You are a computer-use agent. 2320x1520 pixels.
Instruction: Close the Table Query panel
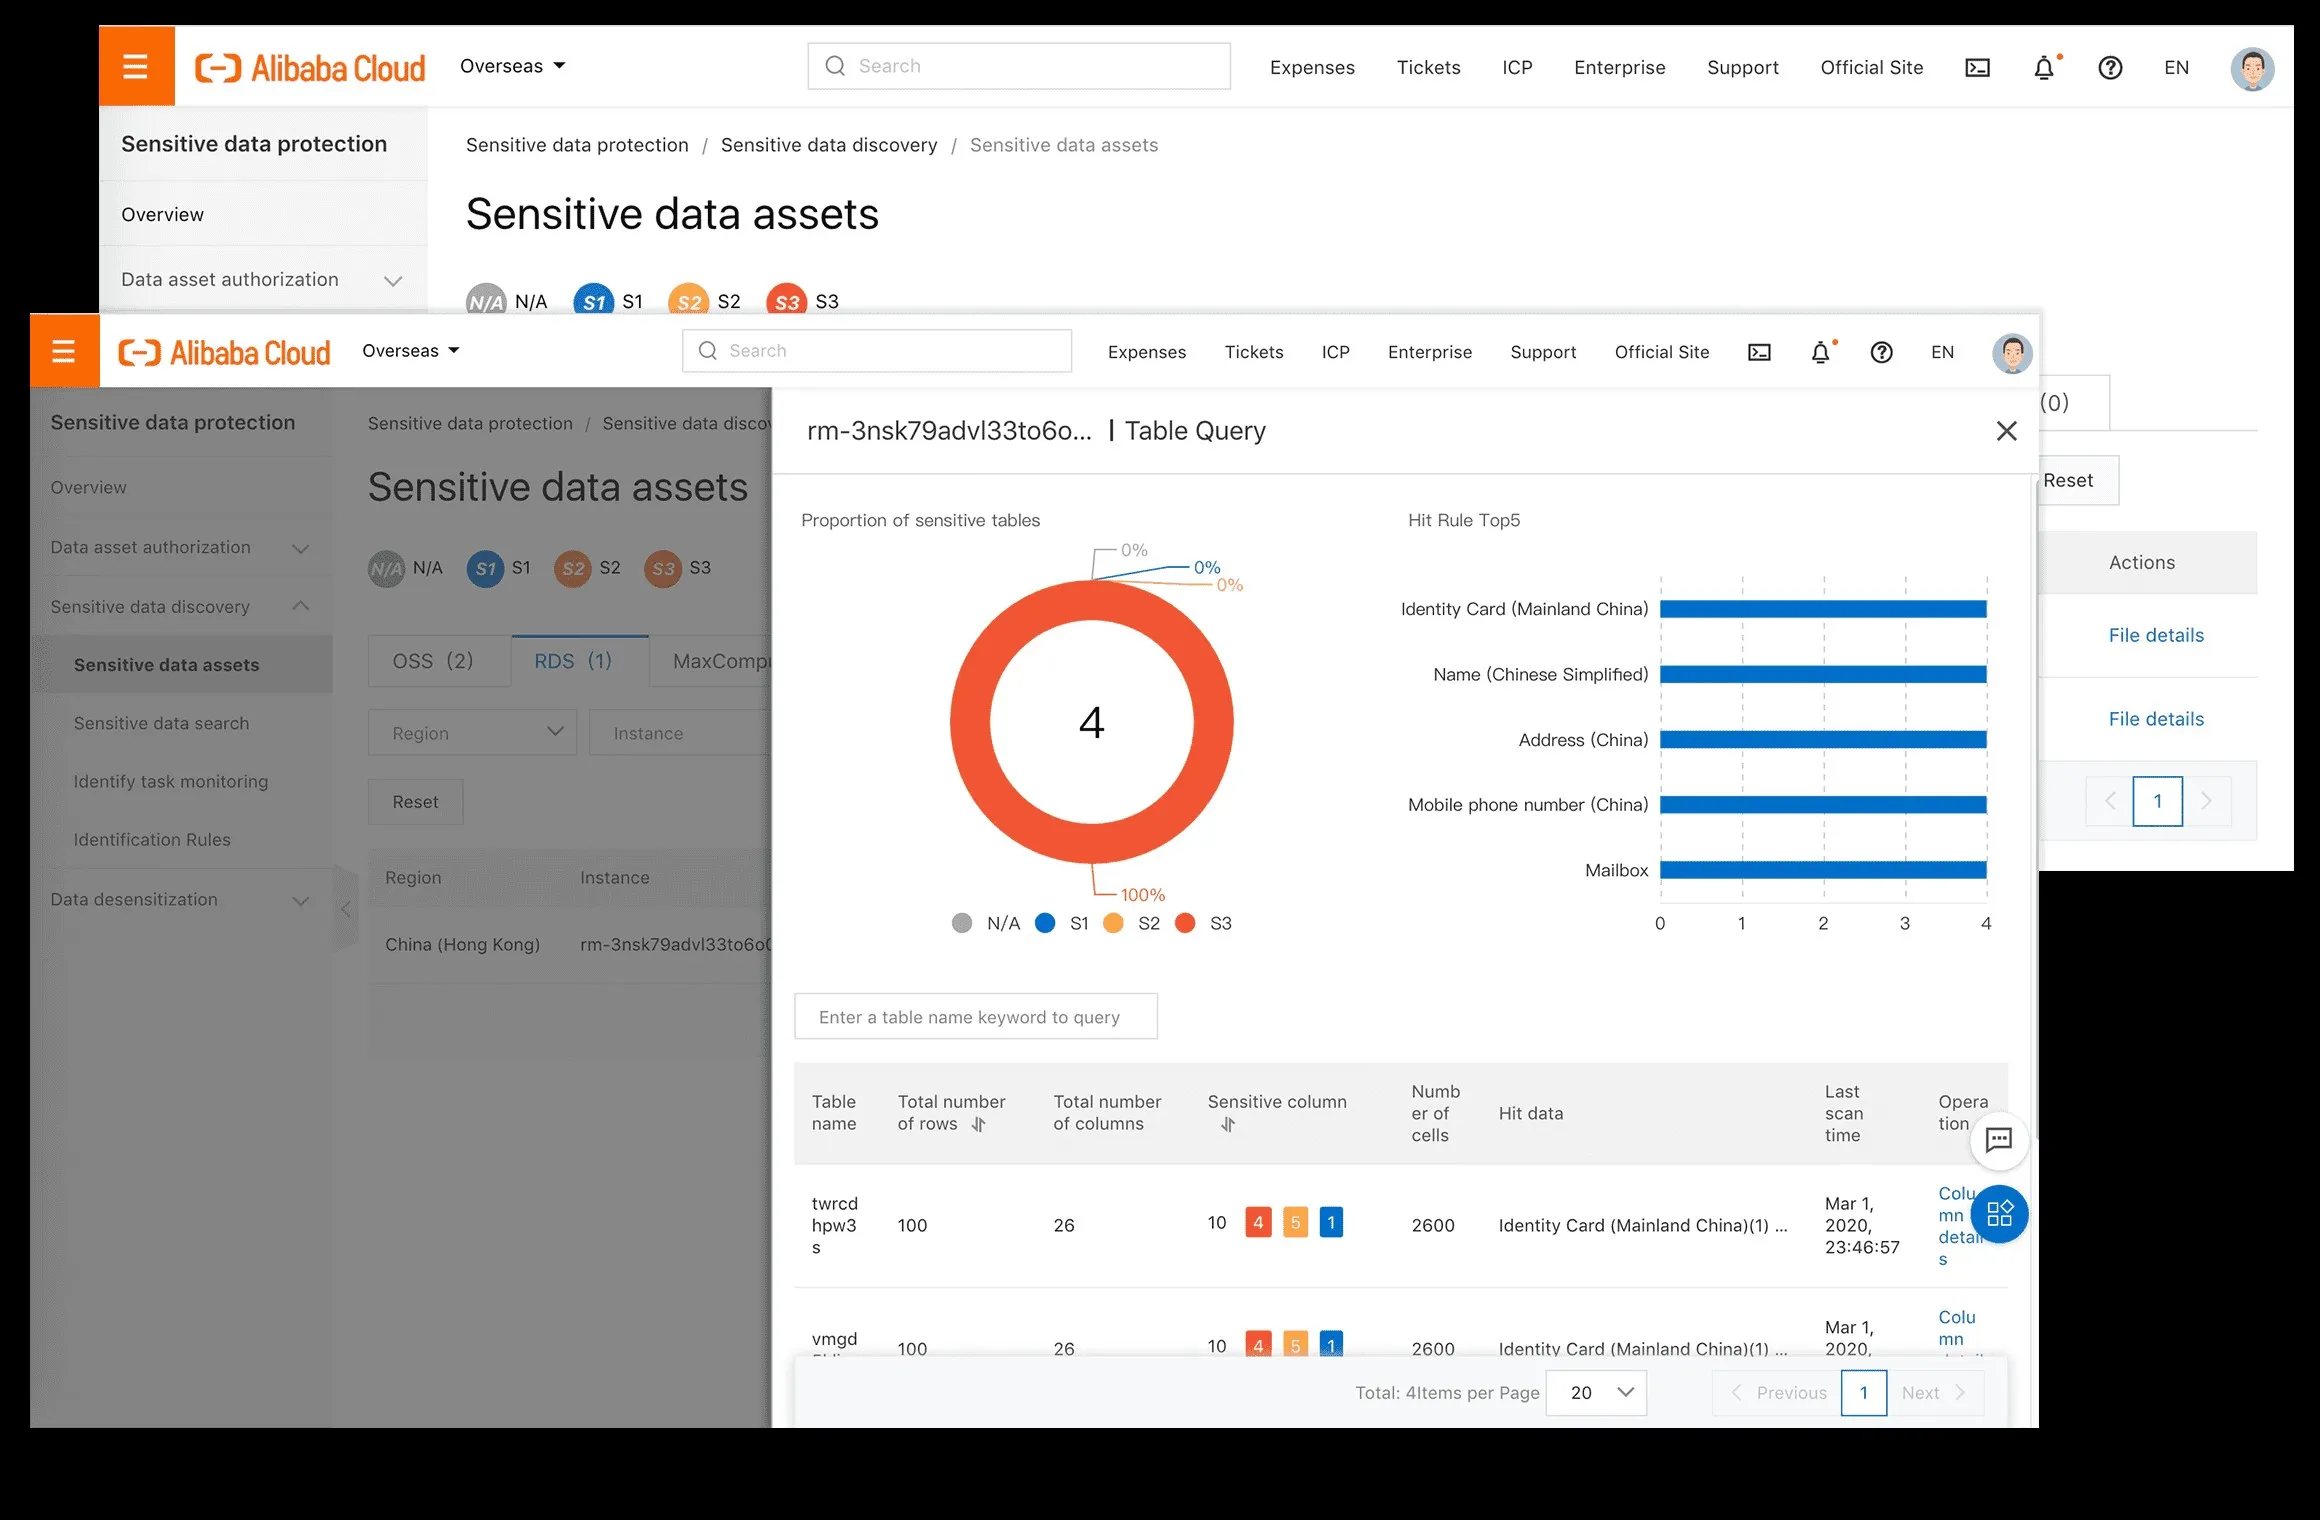[x=2006, y=431]
